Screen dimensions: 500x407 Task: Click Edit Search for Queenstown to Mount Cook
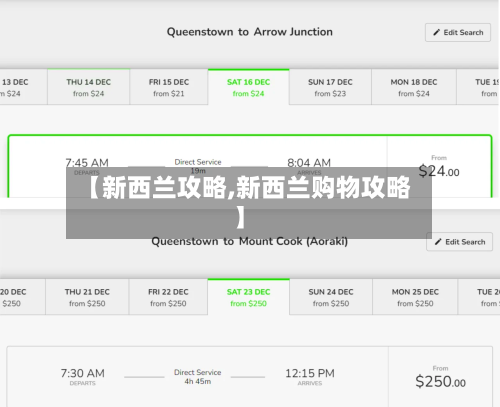[x=459, y=242]
